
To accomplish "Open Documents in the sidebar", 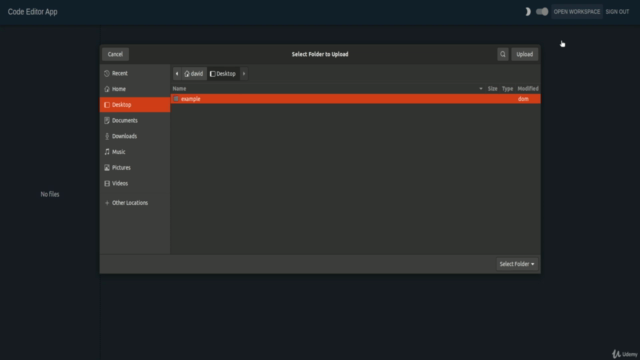I will [x=135, y=120].
